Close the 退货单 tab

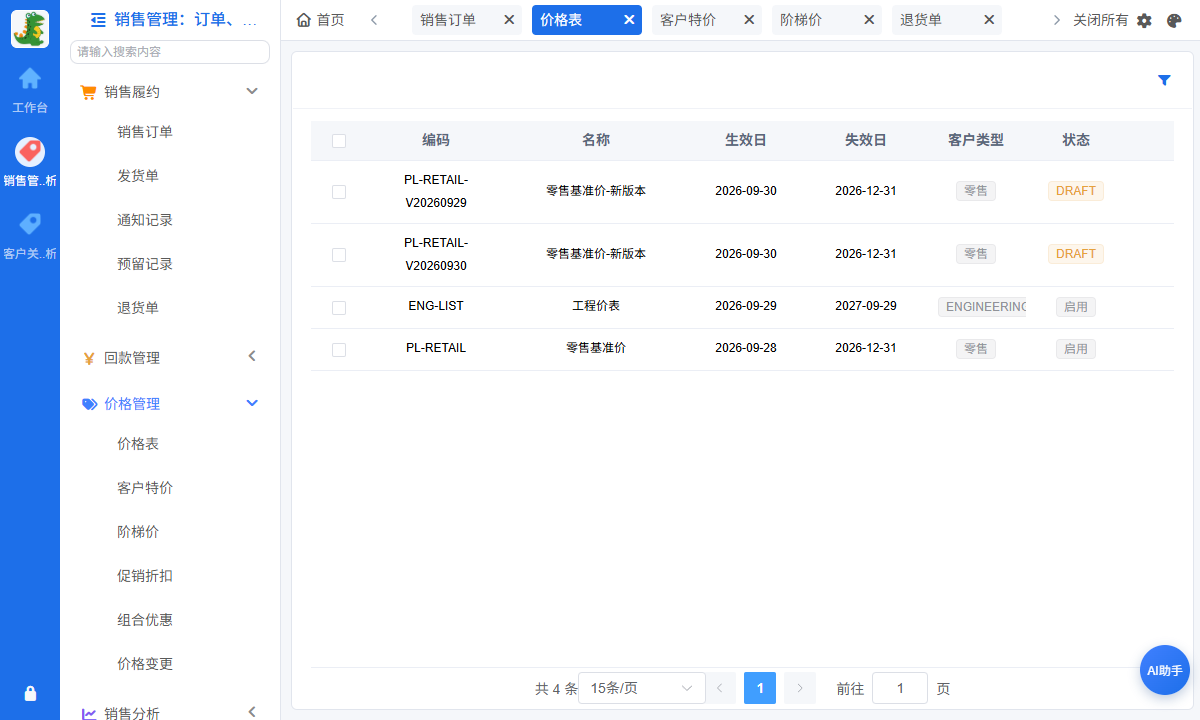click(989, 19)
